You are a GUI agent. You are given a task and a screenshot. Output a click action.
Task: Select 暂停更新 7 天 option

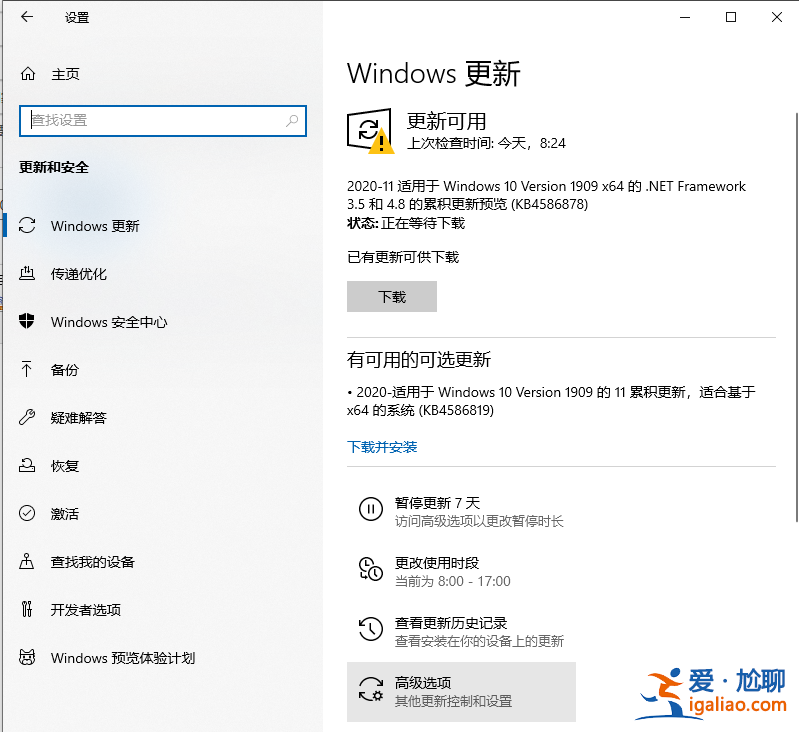click(461, 511)
